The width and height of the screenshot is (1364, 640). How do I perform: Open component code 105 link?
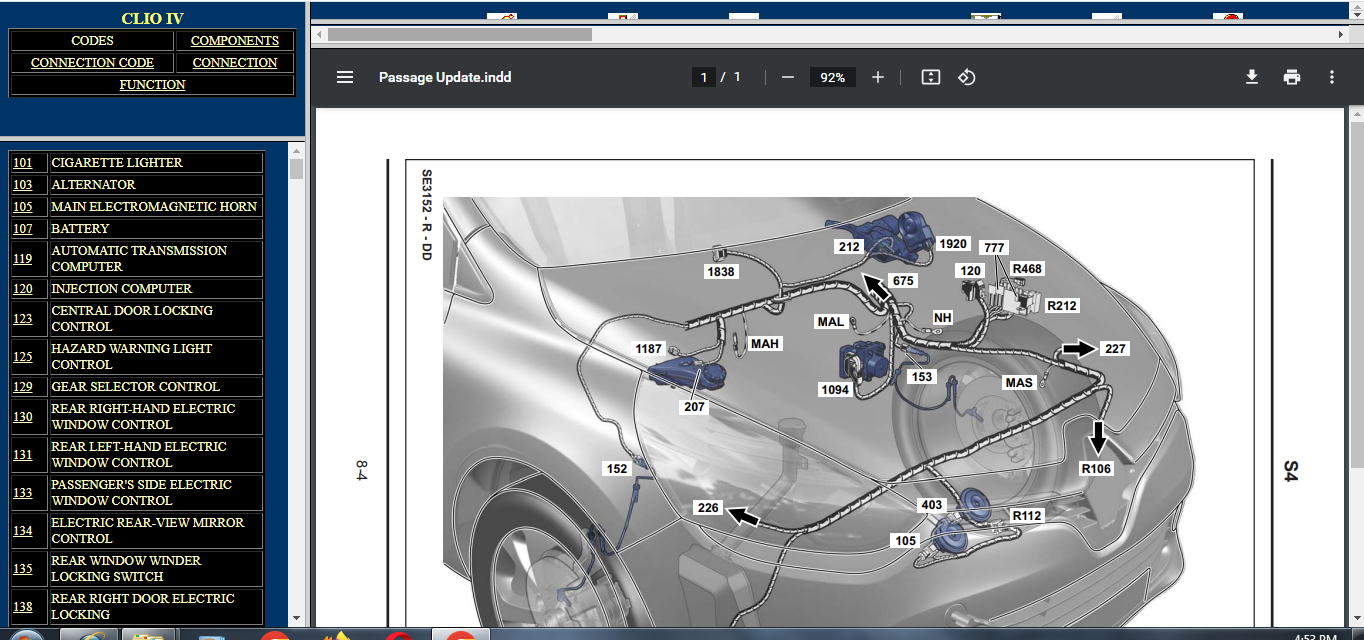[x=23, y=206]
